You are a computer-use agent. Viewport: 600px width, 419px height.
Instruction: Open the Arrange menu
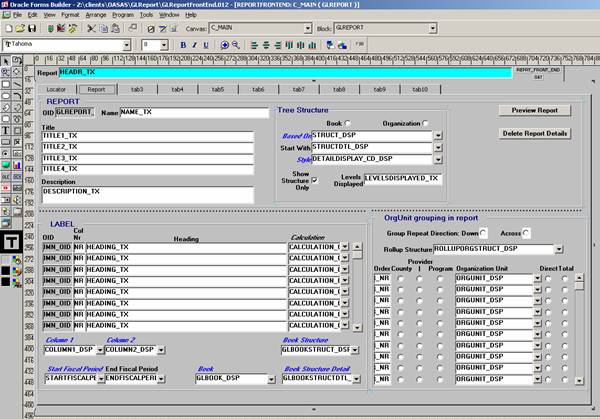coord(96,15)
